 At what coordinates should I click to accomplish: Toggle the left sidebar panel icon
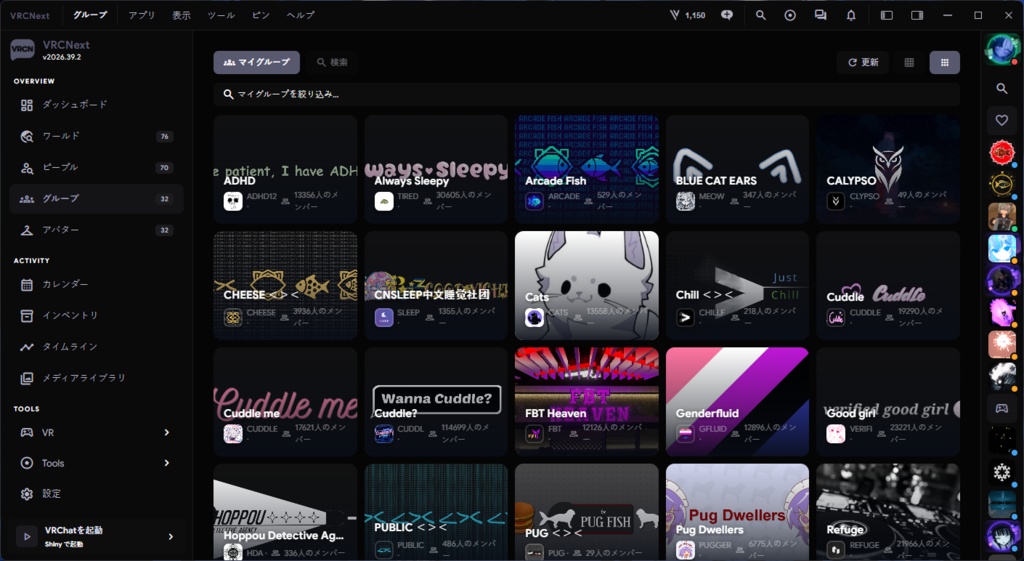pos(886,15)
